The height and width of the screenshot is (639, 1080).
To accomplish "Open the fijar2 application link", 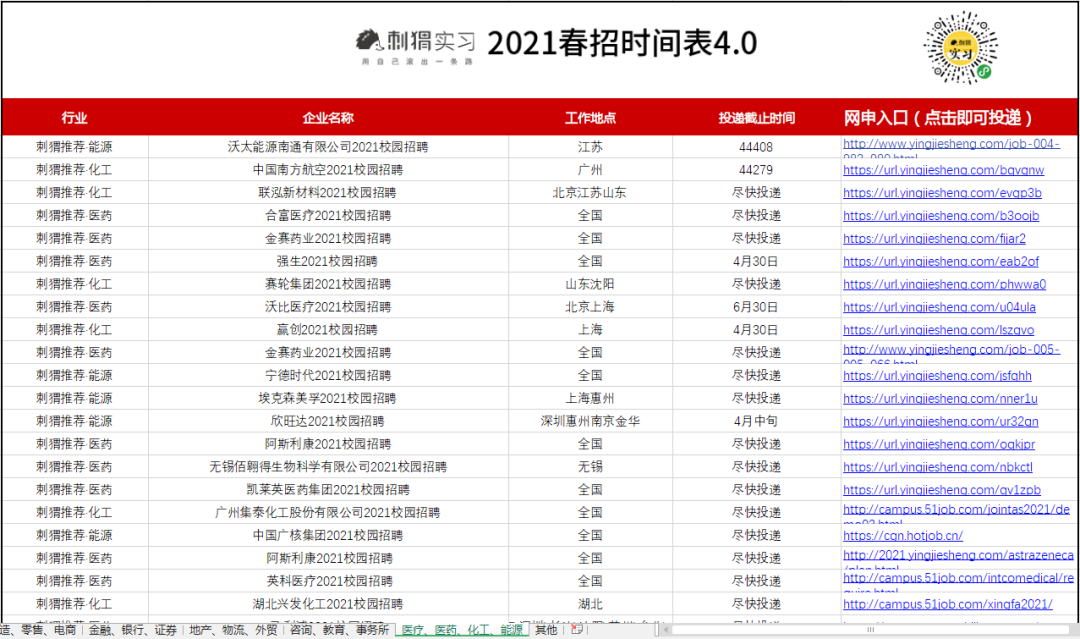I will tap(934, 238).
